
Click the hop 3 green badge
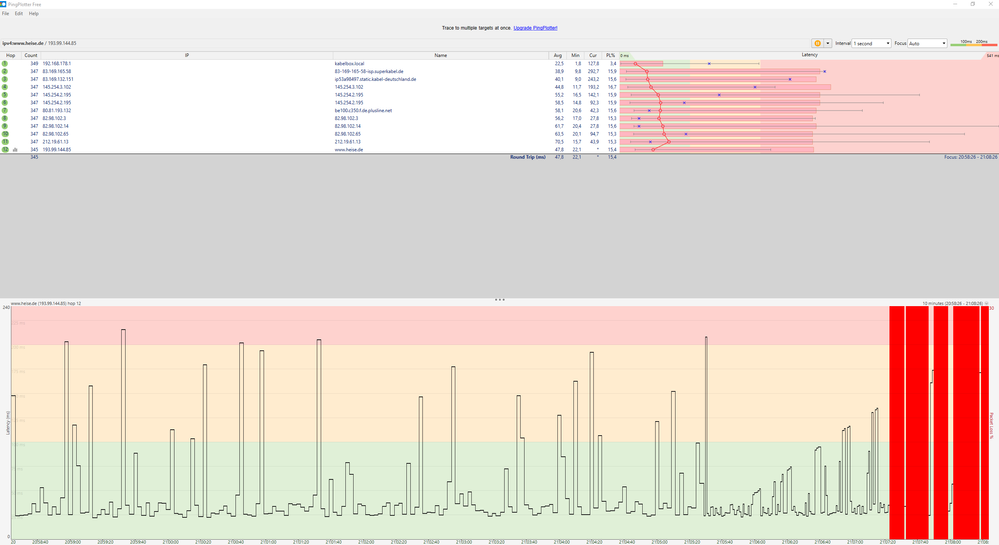coord(5,79)
